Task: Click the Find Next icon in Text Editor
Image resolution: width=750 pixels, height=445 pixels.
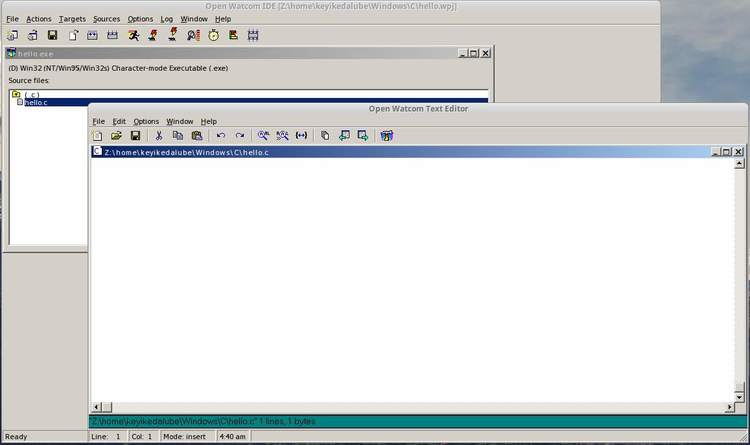Action: pyautogui.click(x=282, y=136)
